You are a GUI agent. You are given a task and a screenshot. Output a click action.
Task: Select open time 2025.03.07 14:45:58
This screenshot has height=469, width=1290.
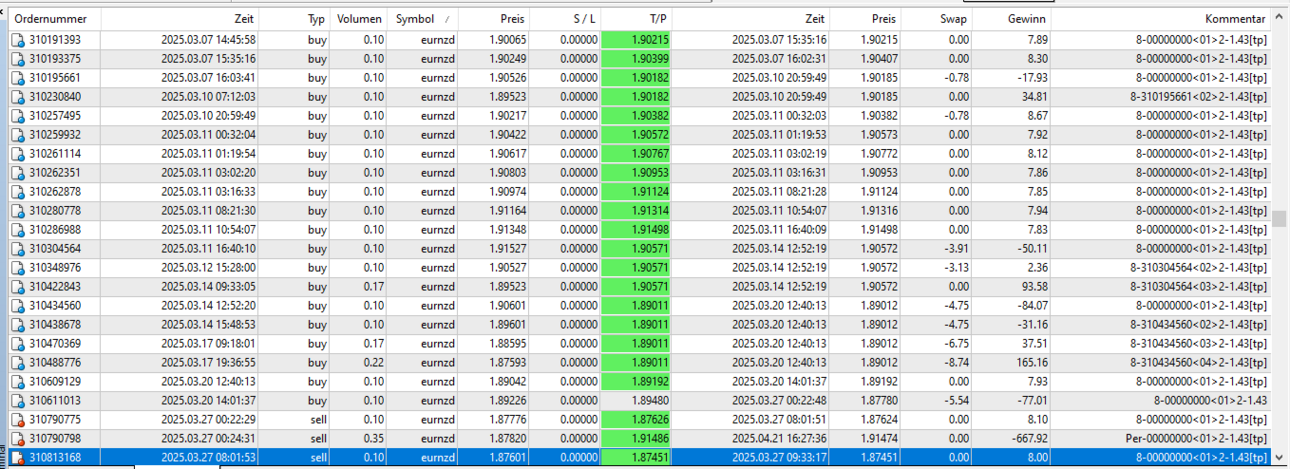point(208,40)
